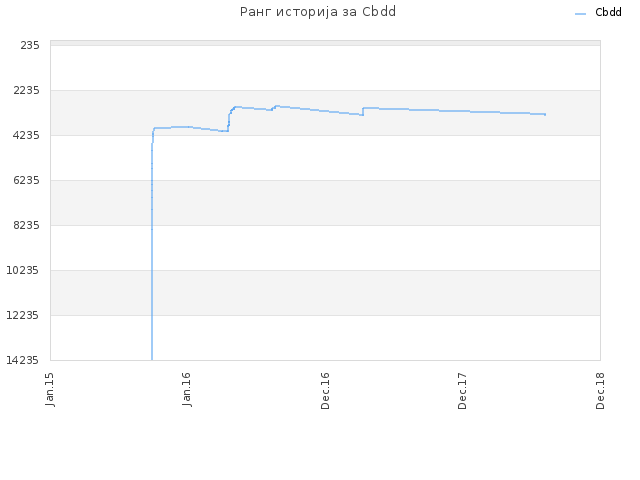Click the Dec.18 x-axis label
Viewport: 640px width, 480px height.
point(600,391)
